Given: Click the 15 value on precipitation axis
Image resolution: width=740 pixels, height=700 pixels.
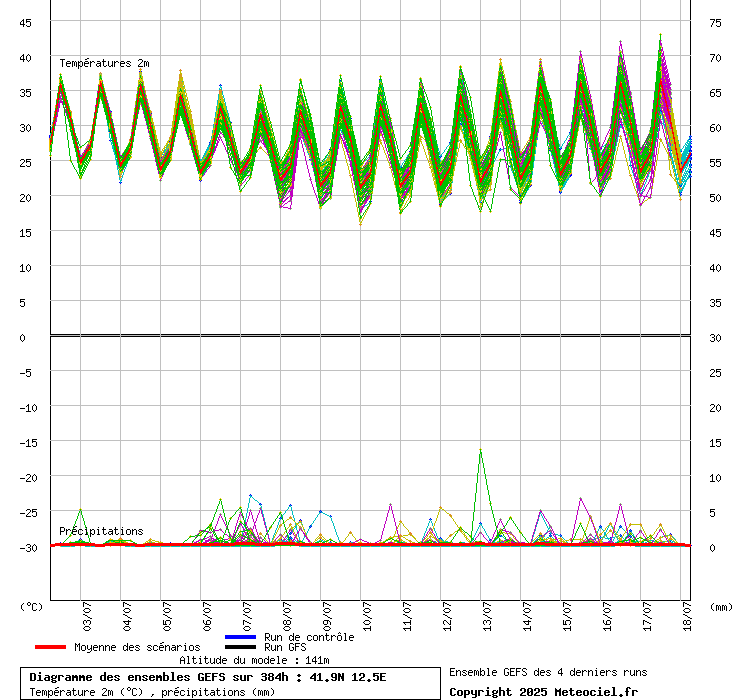Looking at the screenshot, I should 715,443.
